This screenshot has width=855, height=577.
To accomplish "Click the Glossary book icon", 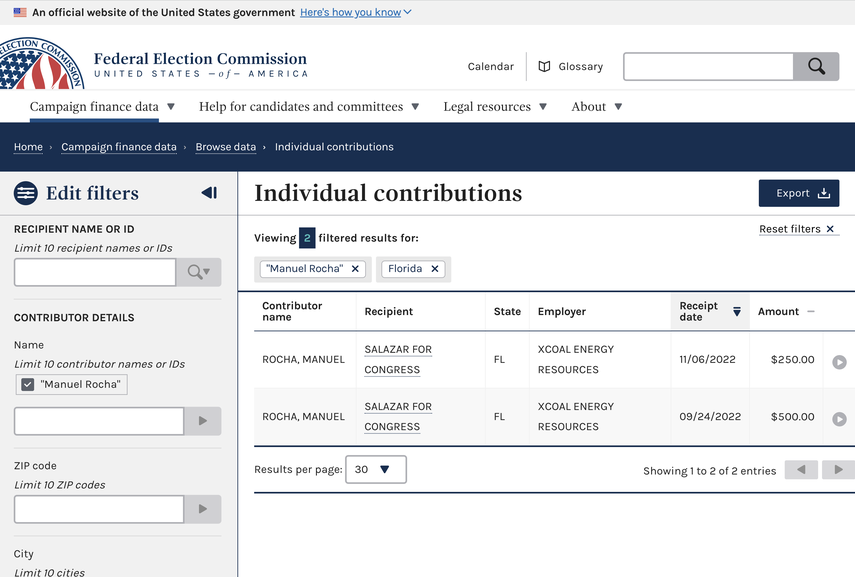I will click(x=541, y=66).
